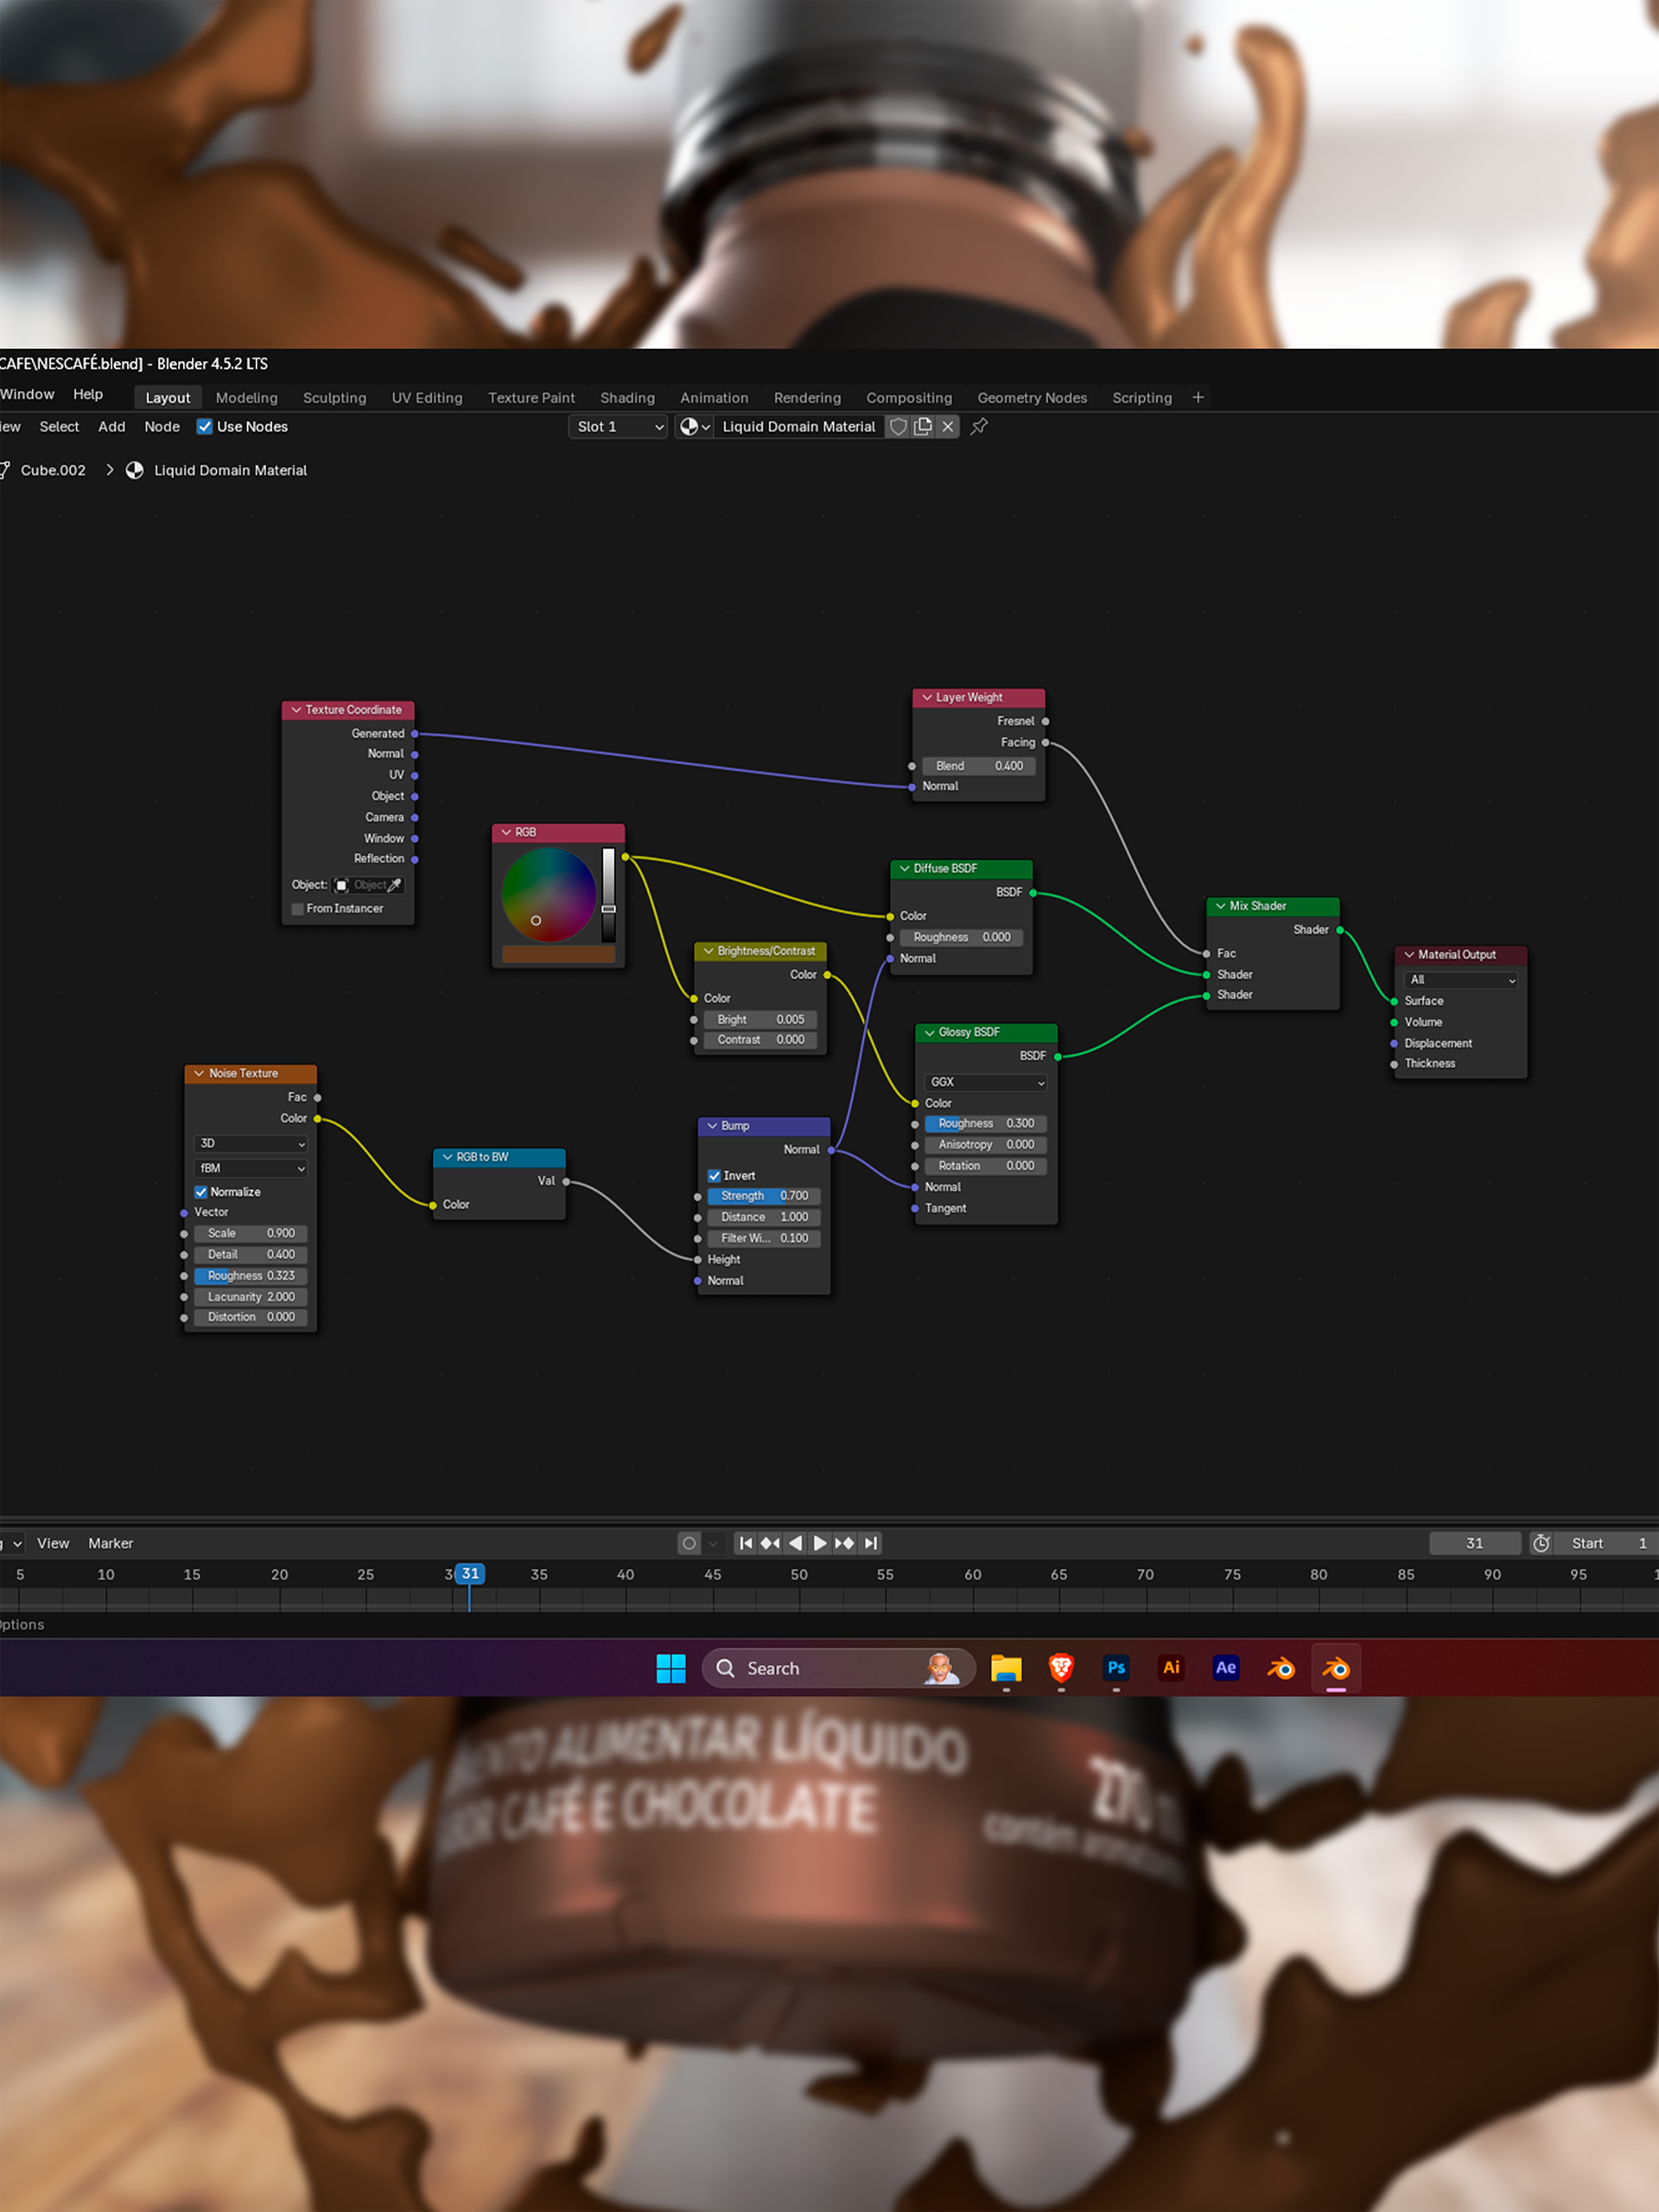Uncheck the Use Nodes checkbox
The width and height of the screenshot is (1659, 2212).
205,427
